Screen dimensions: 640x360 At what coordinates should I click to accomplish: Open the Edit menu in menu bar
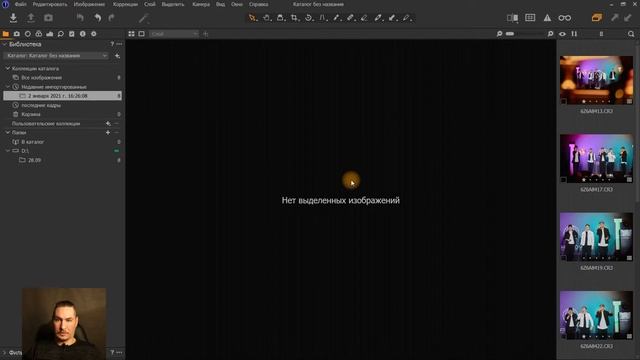[50, 4]
